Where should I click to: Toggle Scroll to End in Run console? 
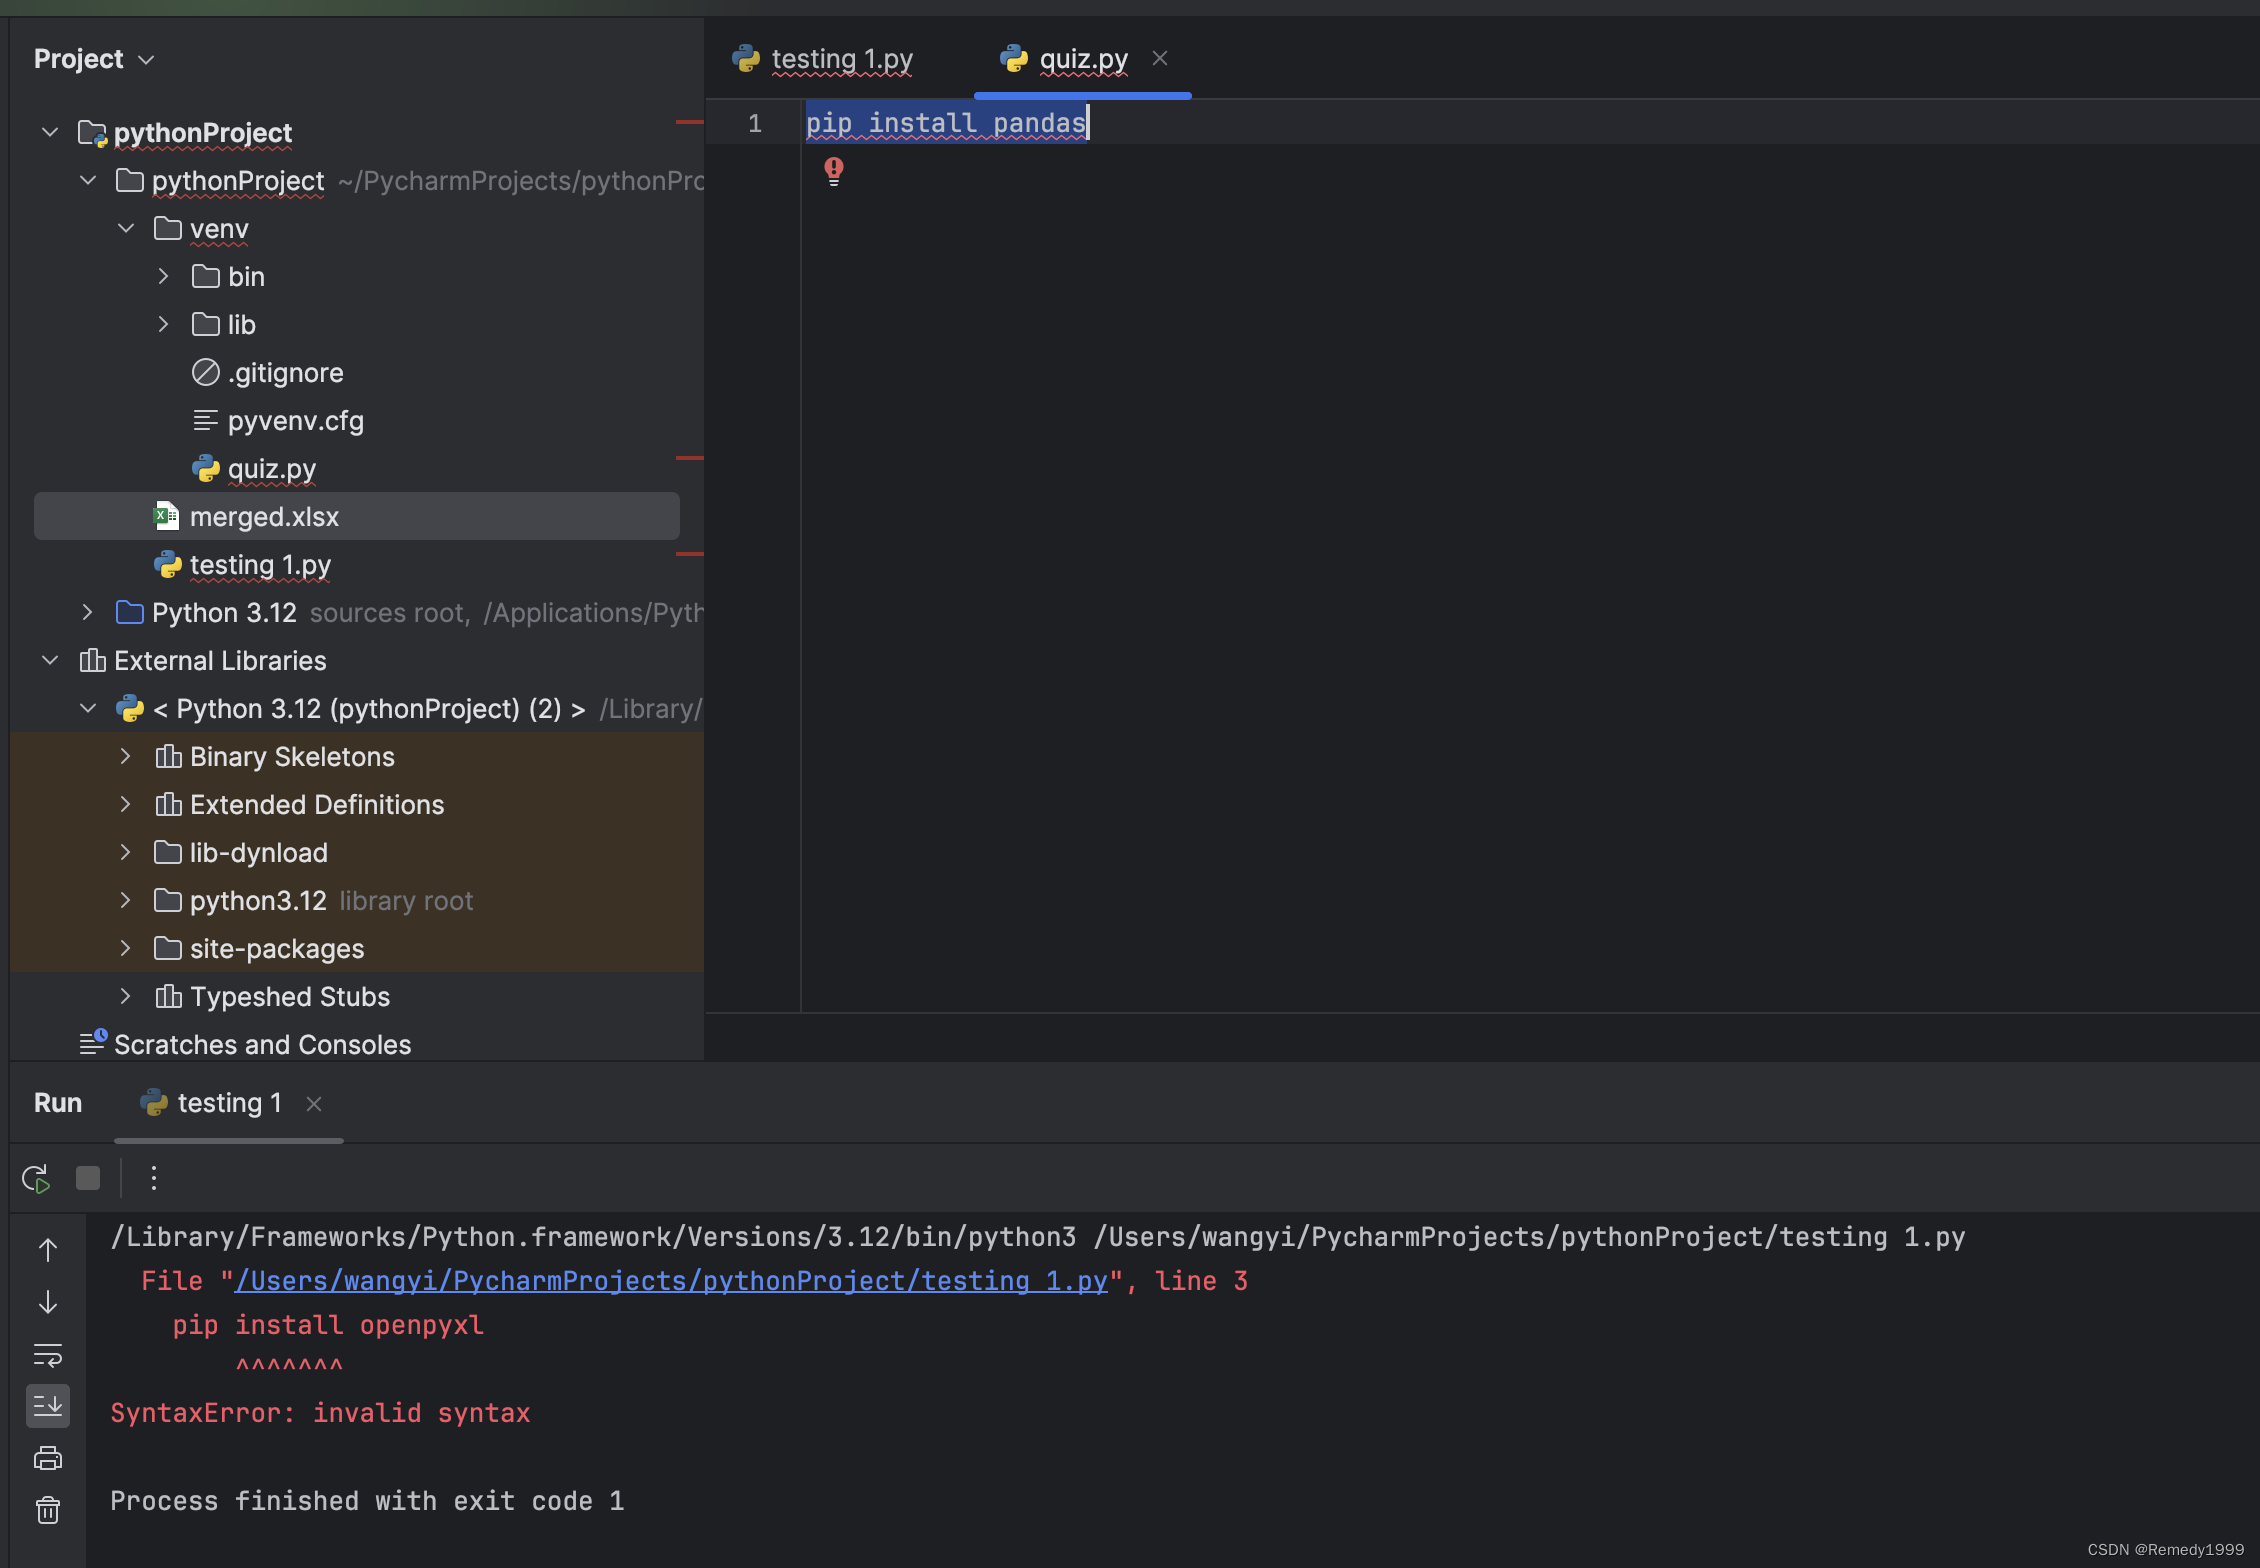(48, 1406)
